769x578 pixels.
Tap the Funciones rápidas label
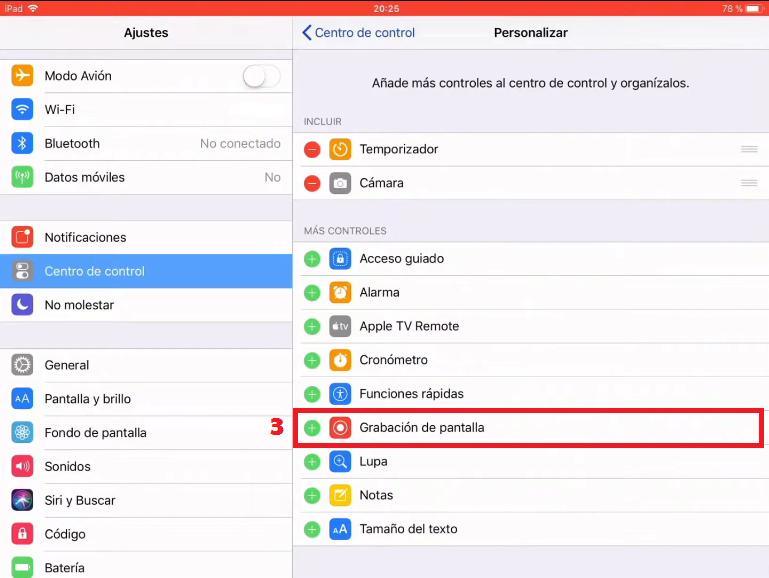click(411, 394)
